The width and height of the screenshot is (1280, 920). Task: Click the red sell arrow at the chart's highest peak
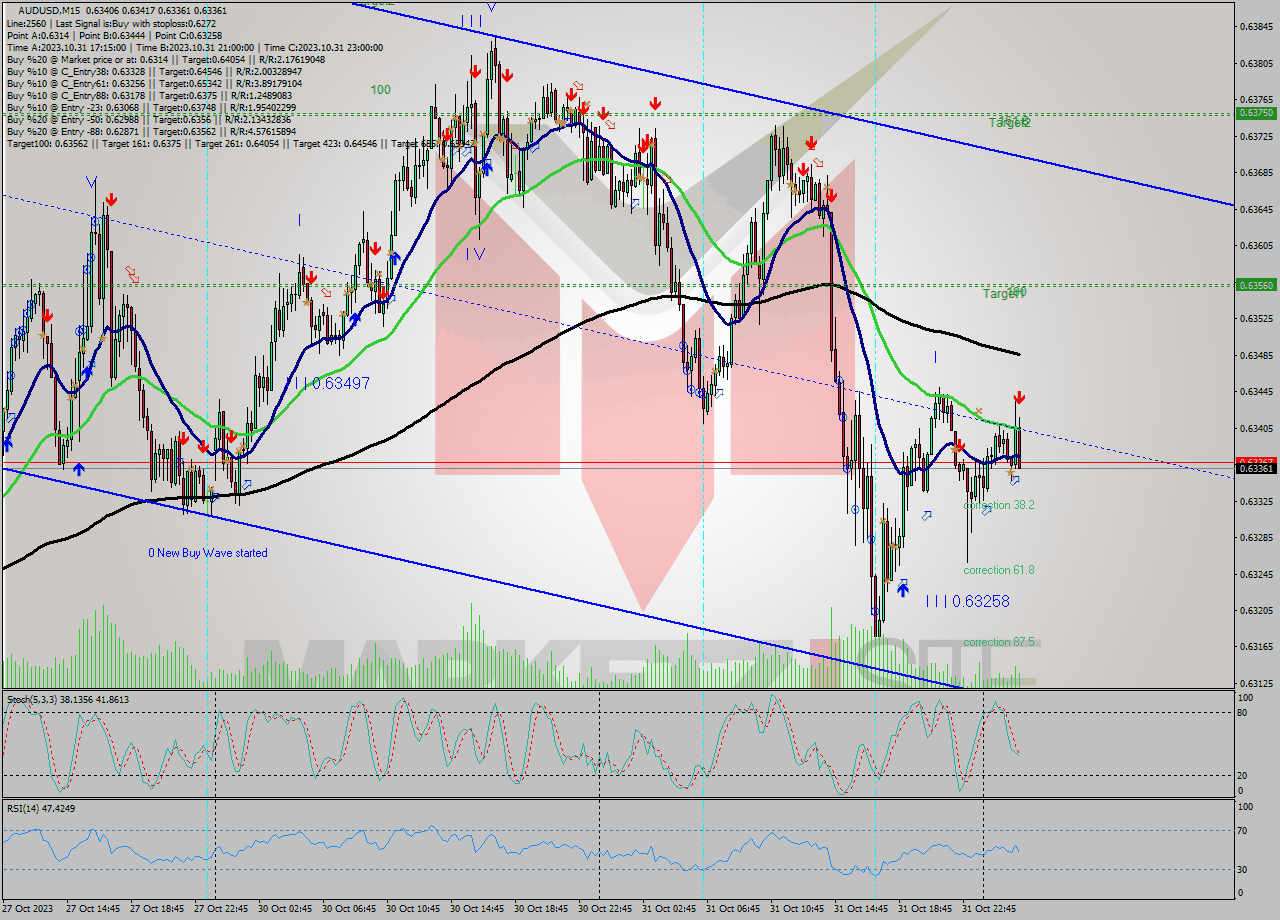click(507, 75)
